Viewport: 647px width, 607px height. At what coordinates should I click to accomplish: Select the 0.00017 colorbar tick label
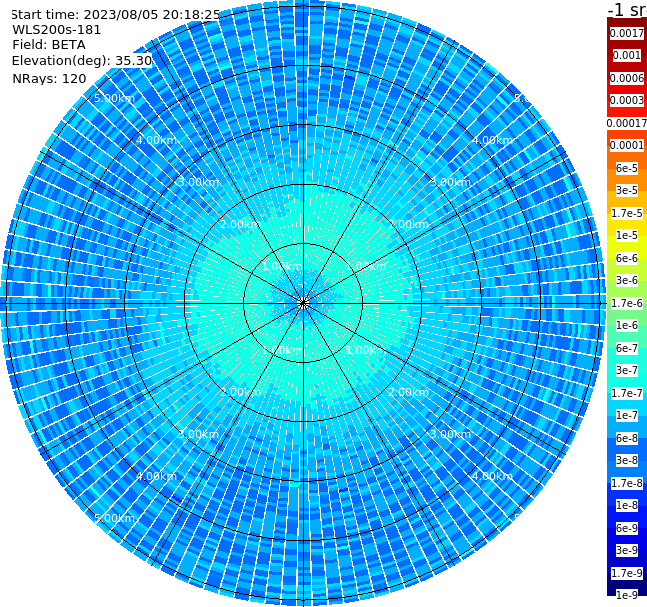(627, 123)
